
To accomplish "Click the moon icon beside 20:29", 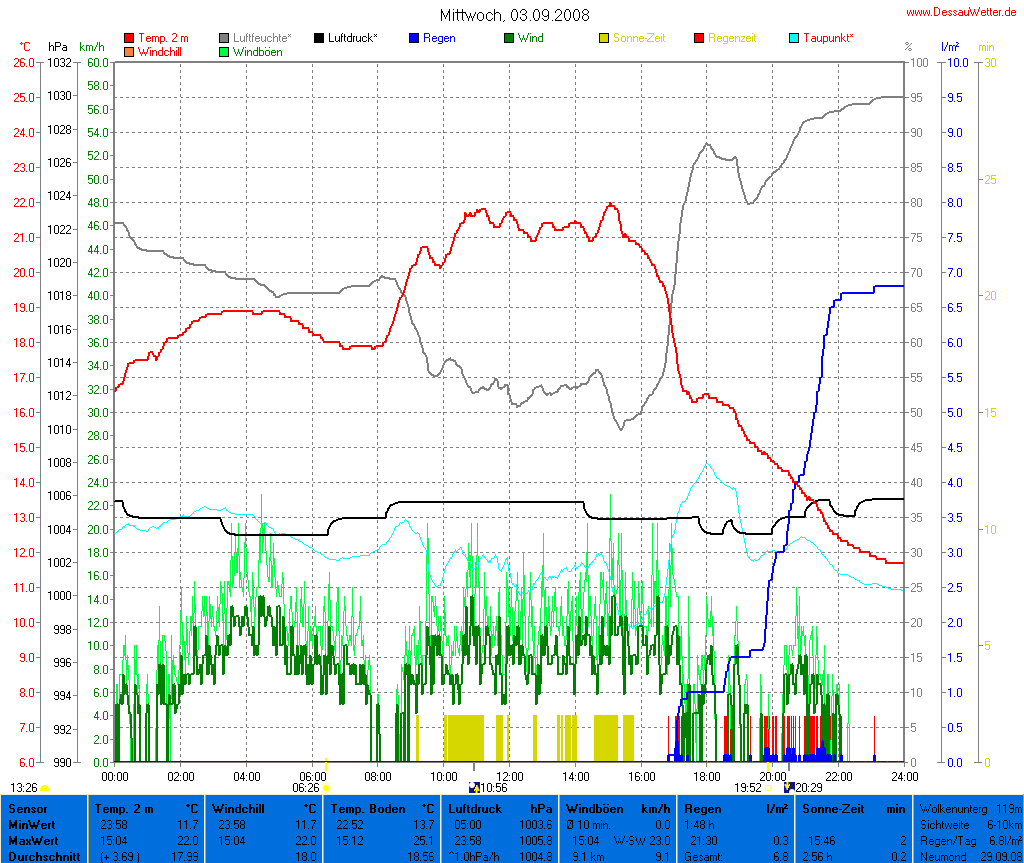I will pos(789,787).
